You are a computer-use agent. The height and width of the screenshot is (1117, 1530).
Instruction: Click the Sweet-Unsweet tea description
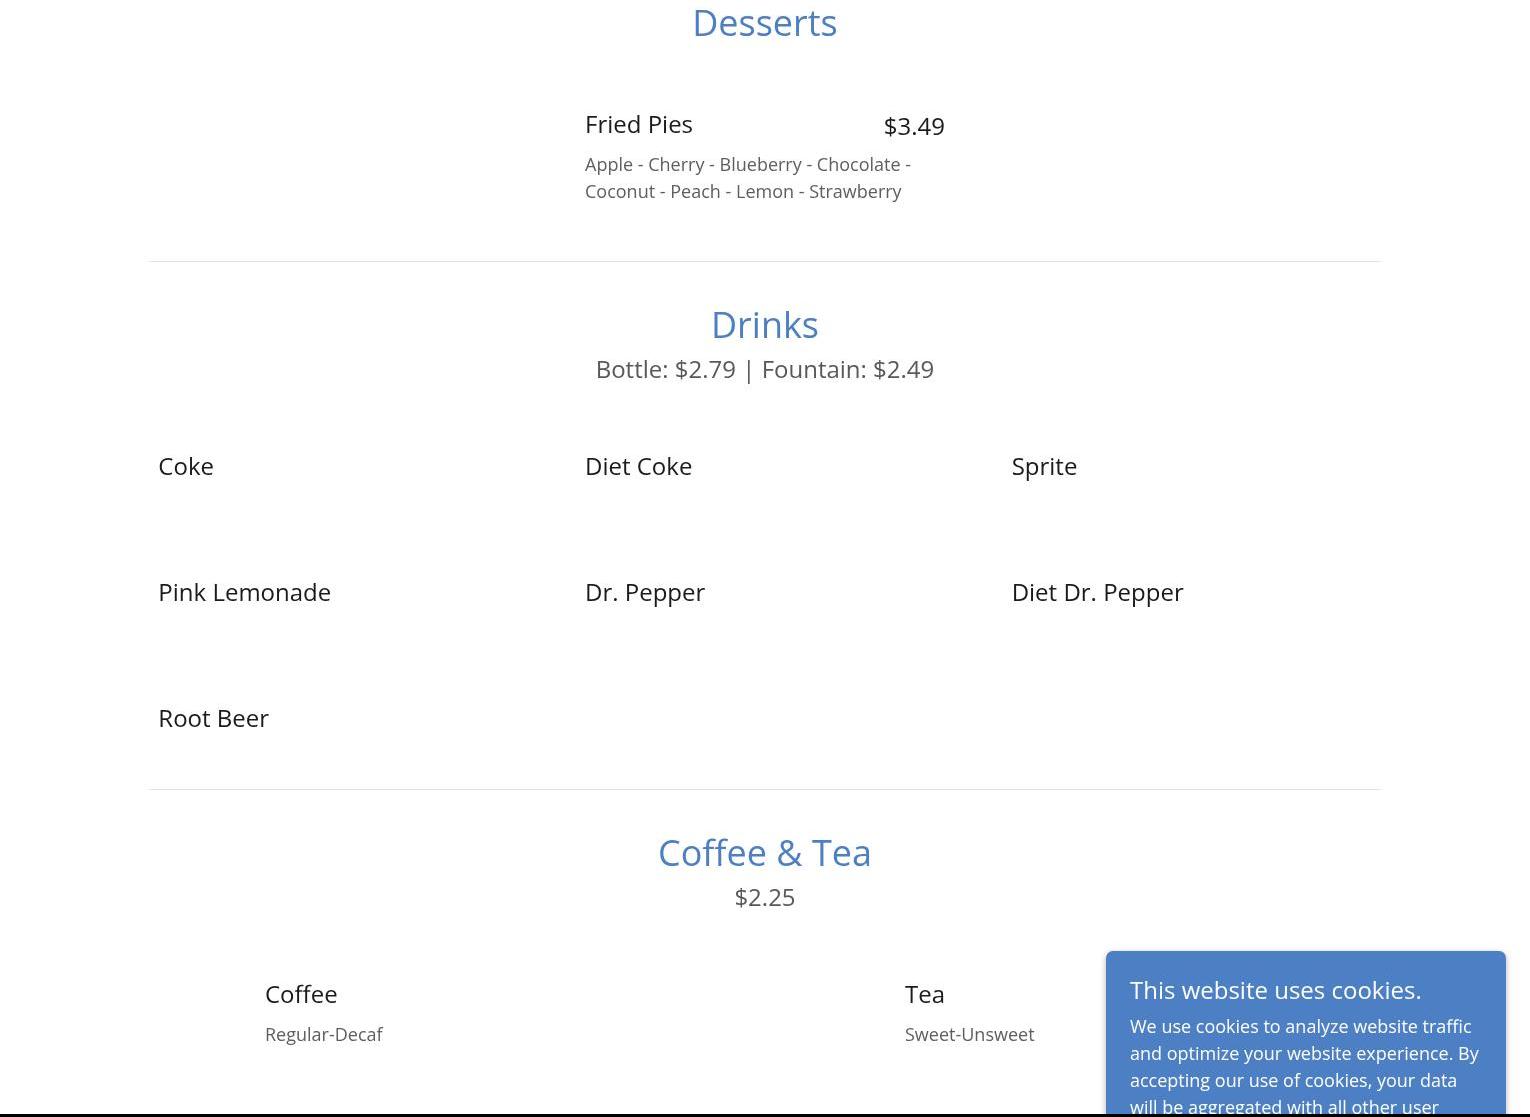pos(969,1035)
